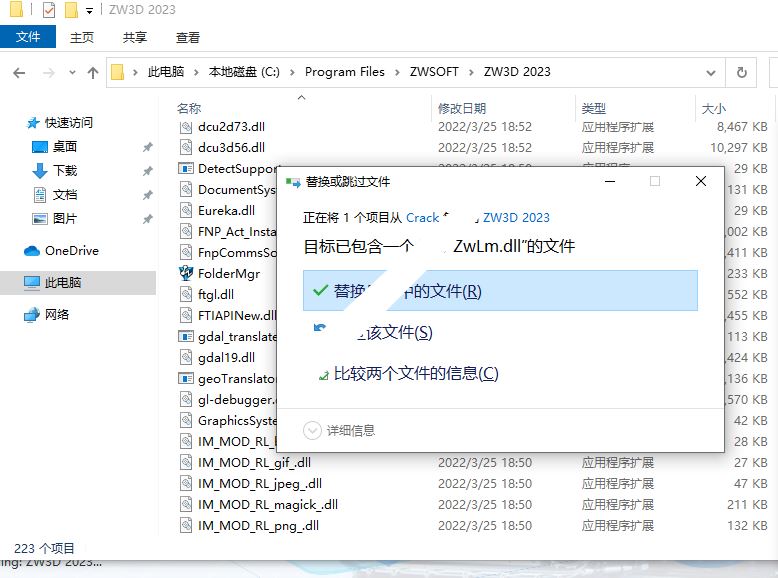778x578 pixels.
Task: Click the properties checkmark icon in title bar
Action: [49, 9]
